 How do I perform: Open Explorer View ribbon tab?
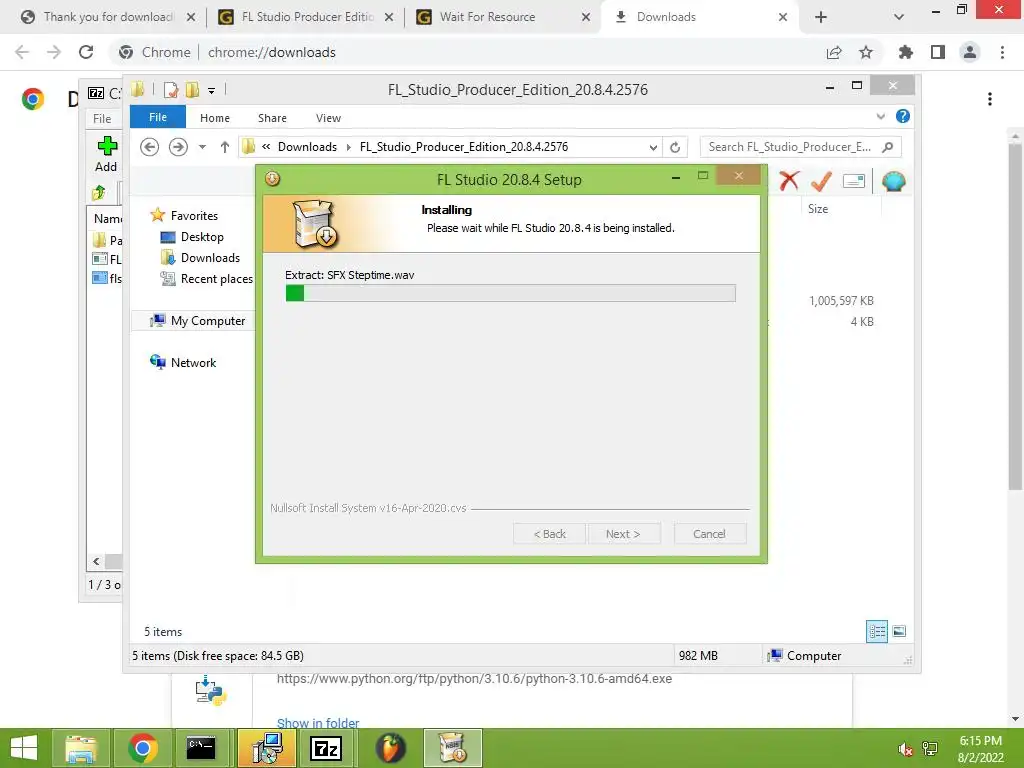point(328,118)
